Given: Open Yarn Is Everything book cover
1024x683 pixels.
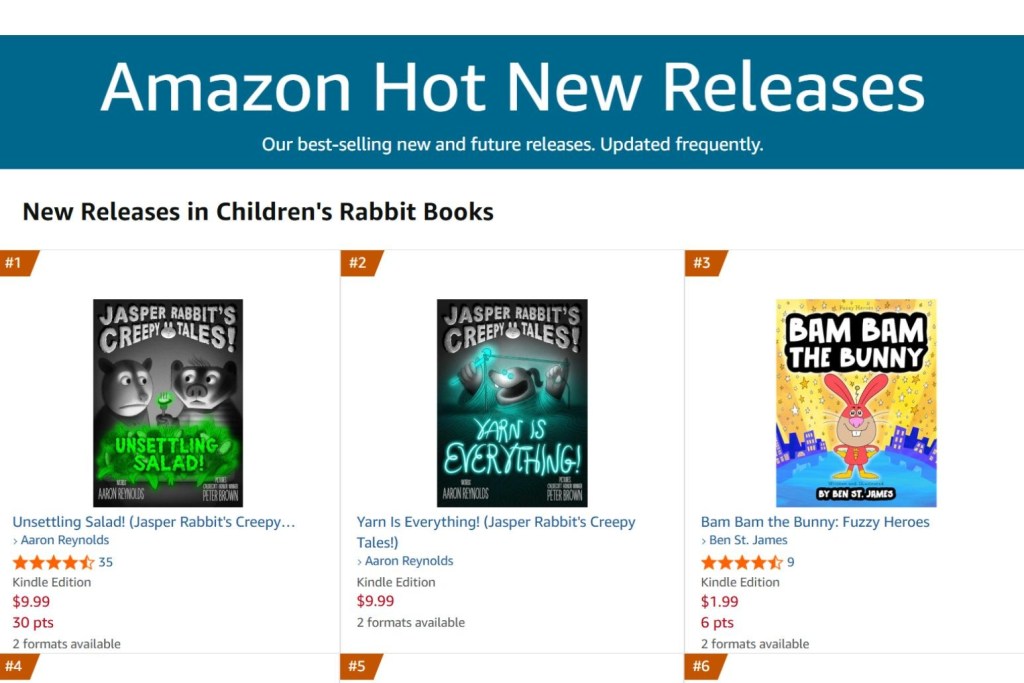Looking at the screenshot, I should [x=512, y=403].
